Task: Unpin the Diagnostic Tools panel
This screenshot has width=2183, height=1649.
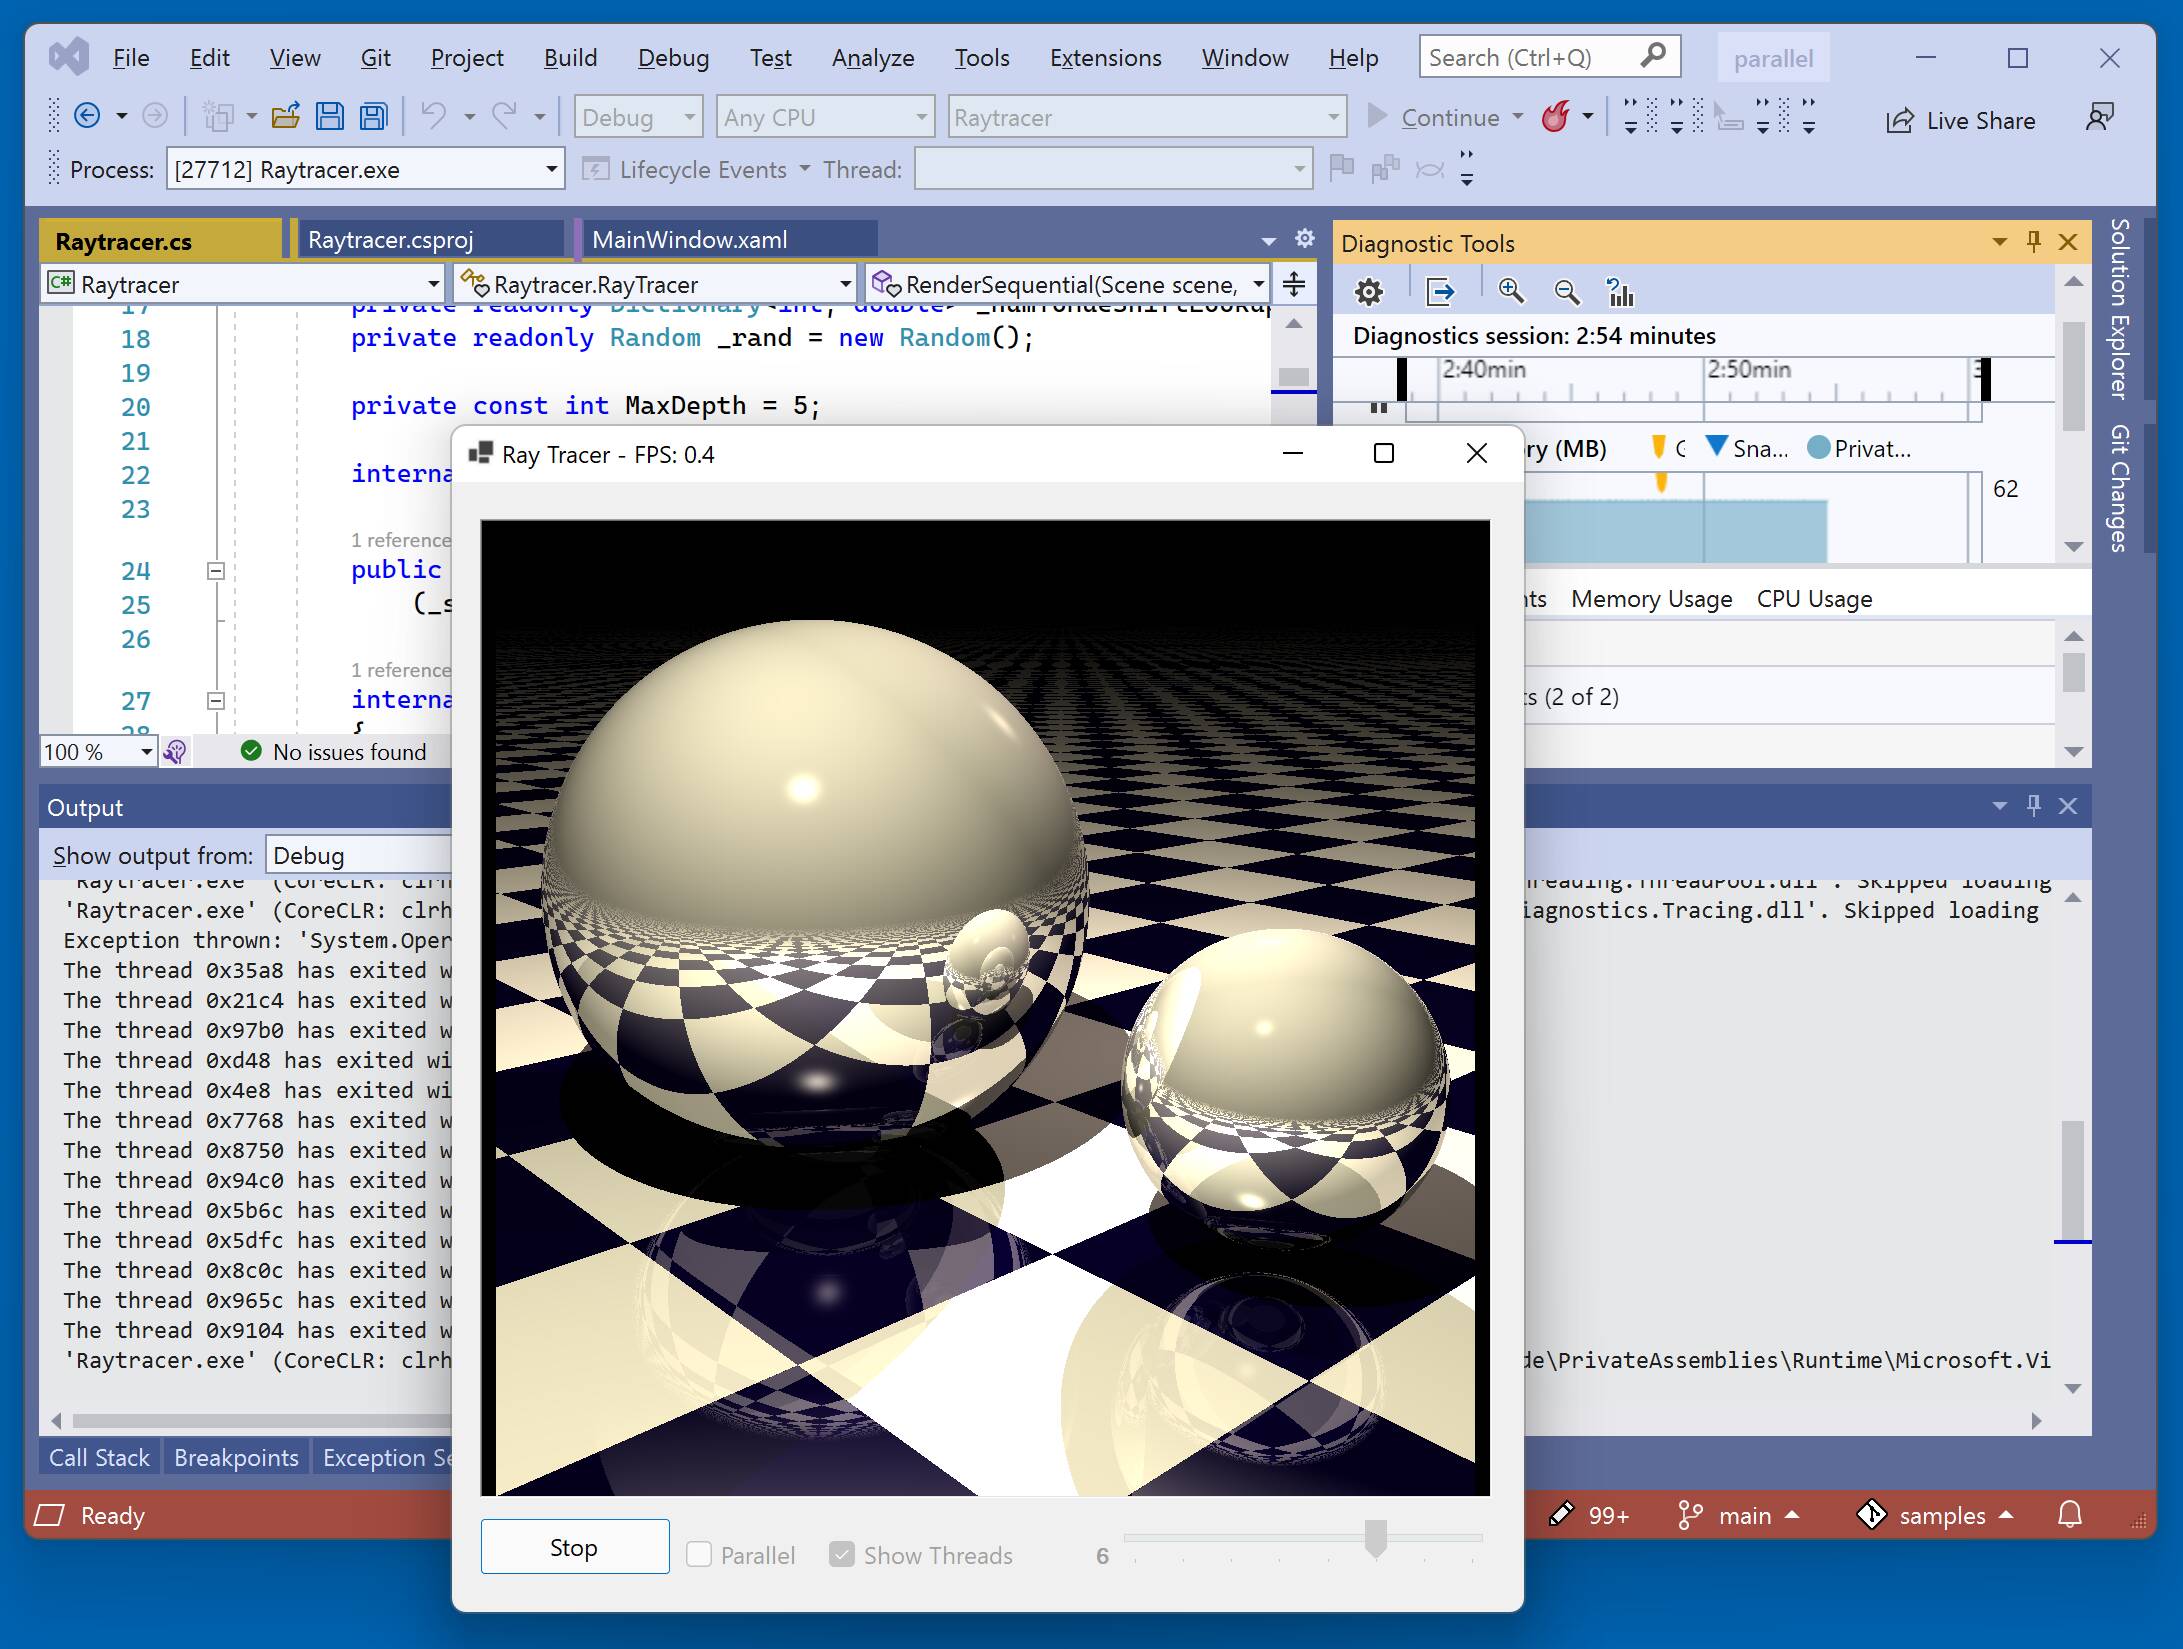Action: (2031, 242)
